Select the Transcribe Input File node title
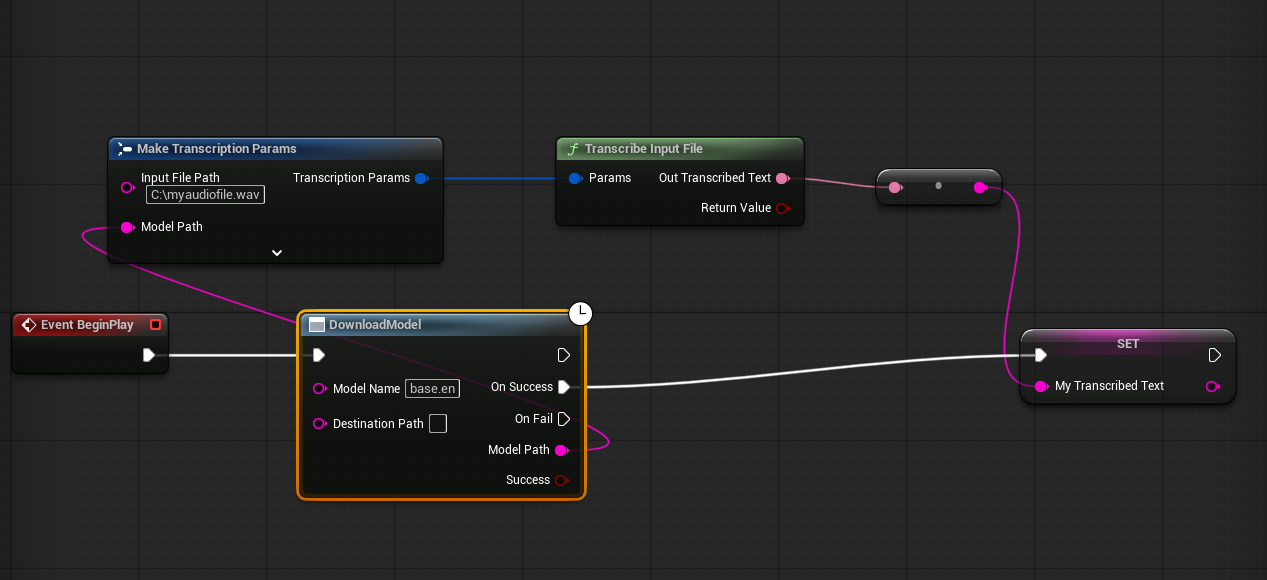 [x=644, y=149]
